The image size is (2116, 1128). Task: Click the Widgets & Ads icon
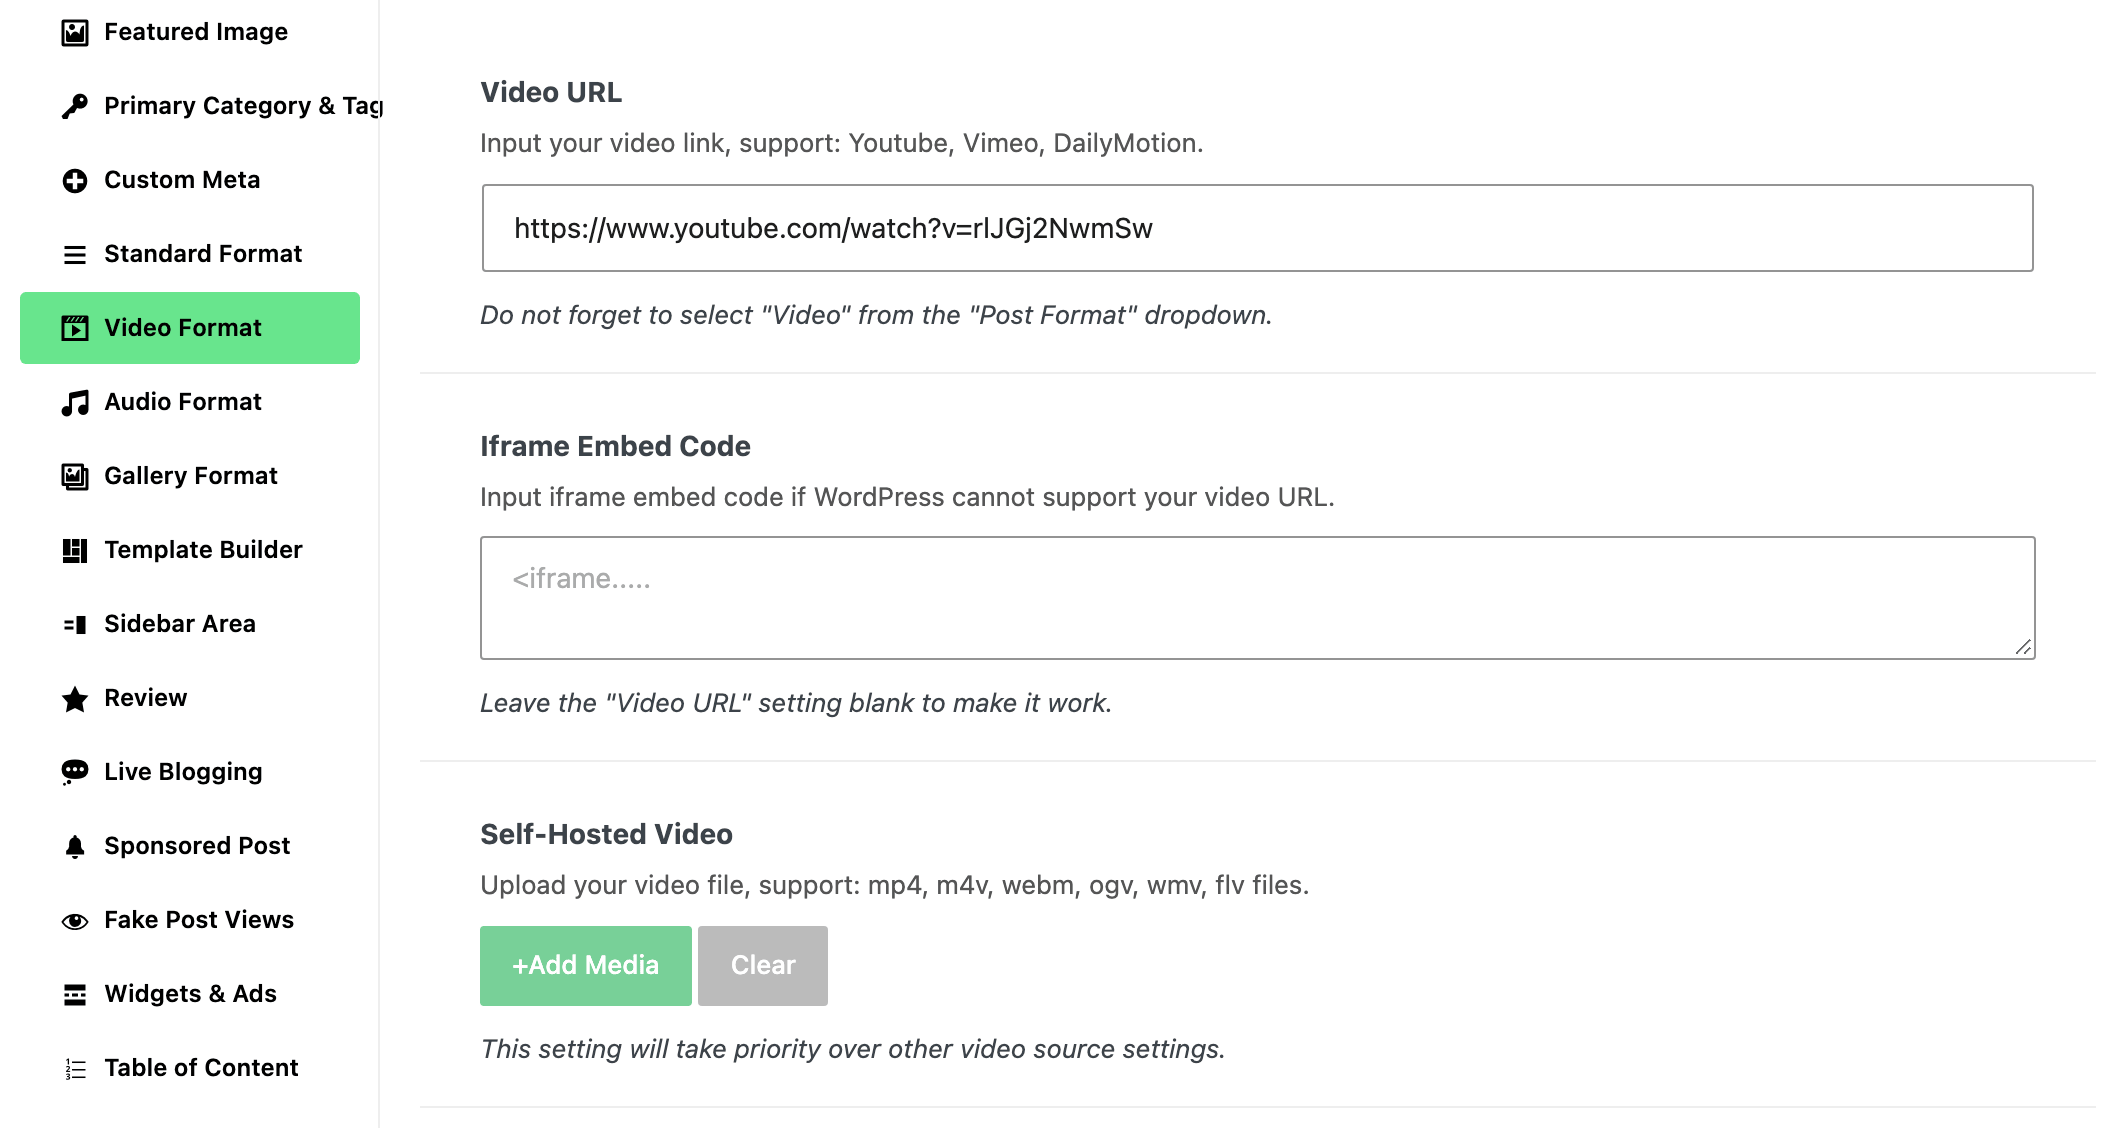click(x=75, y=995)
